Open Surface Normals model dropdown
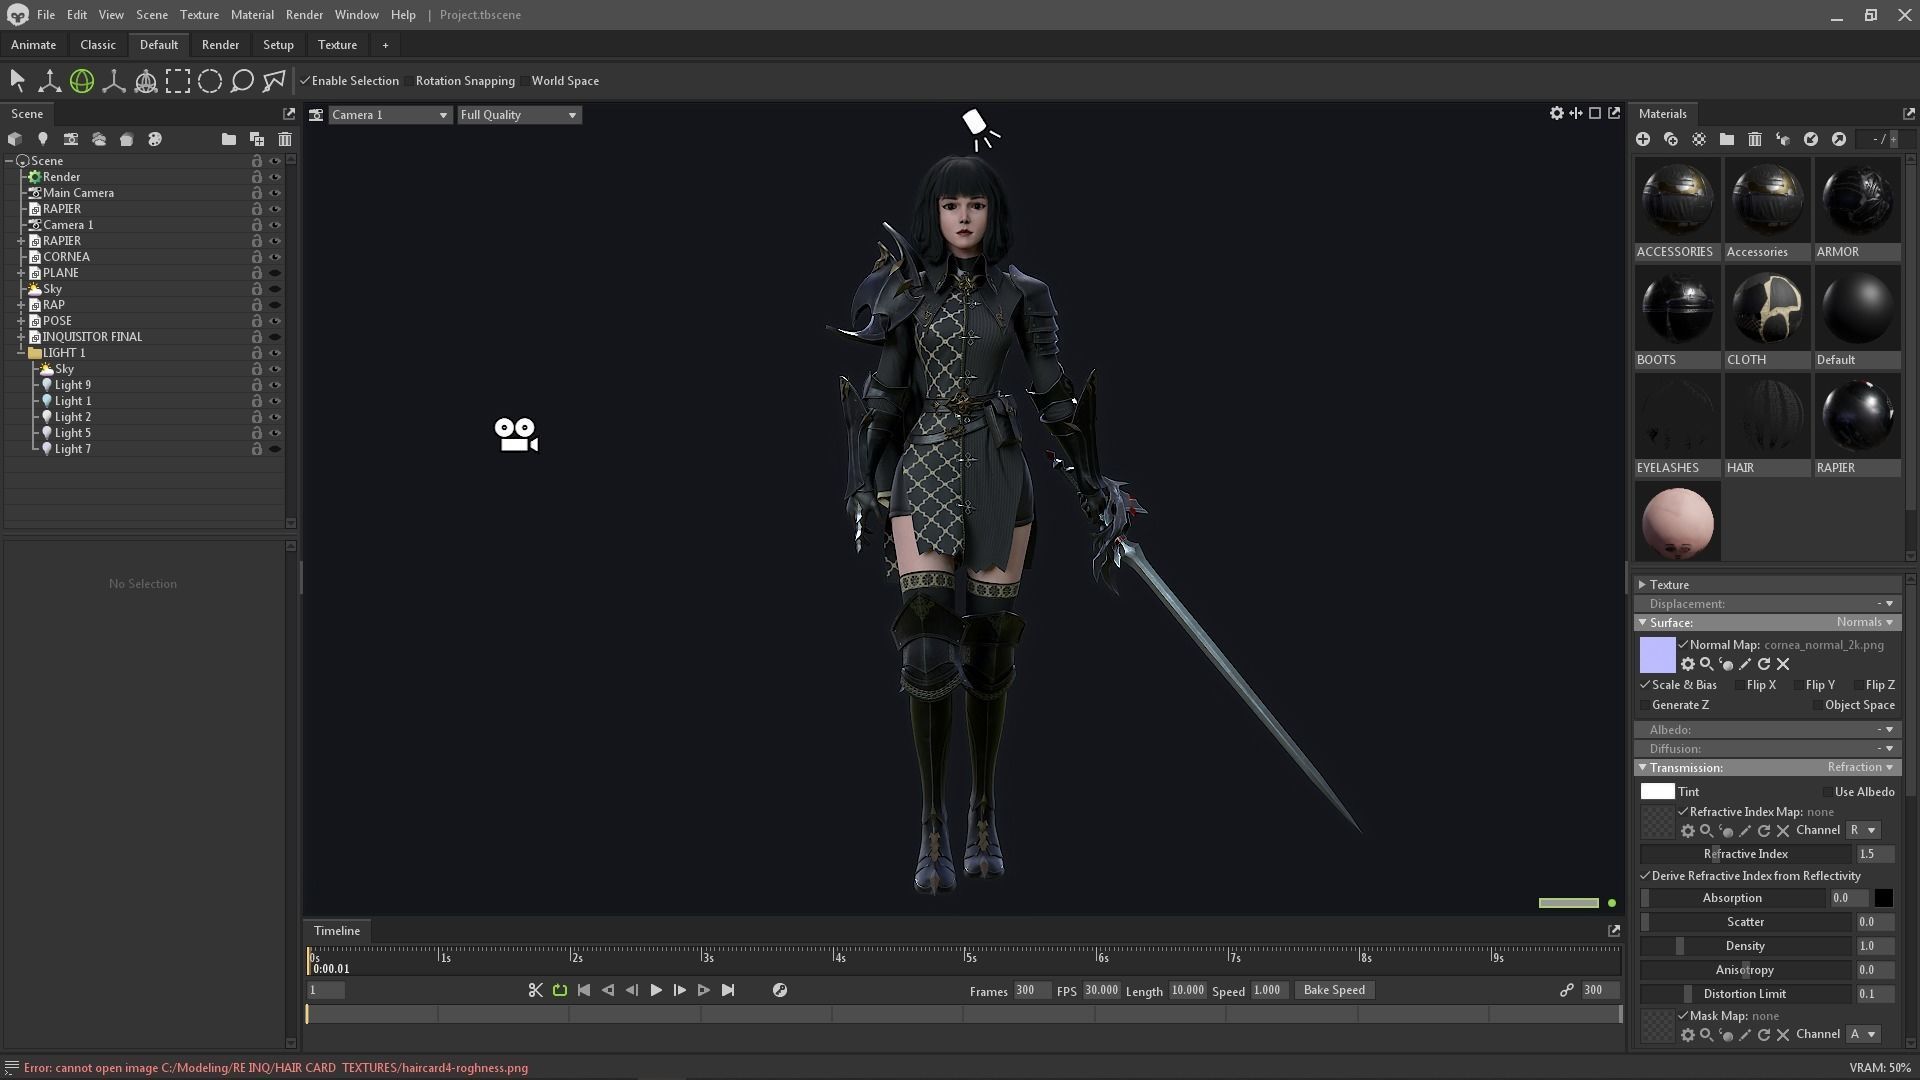 tap(1864, 622)
